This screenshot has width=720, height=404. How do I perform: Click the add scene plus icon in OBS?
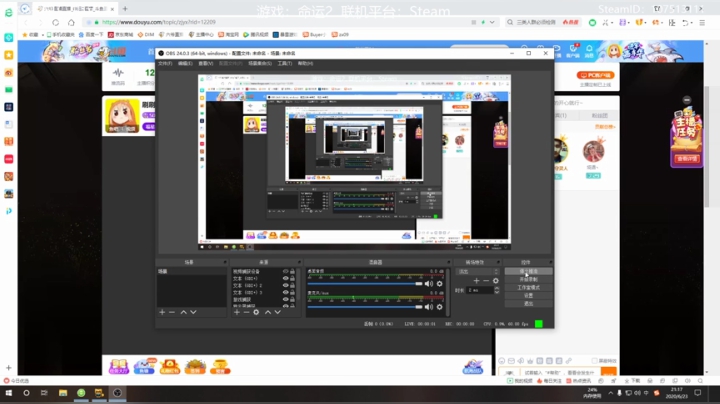pyautogui.click(x=162, y=312)
